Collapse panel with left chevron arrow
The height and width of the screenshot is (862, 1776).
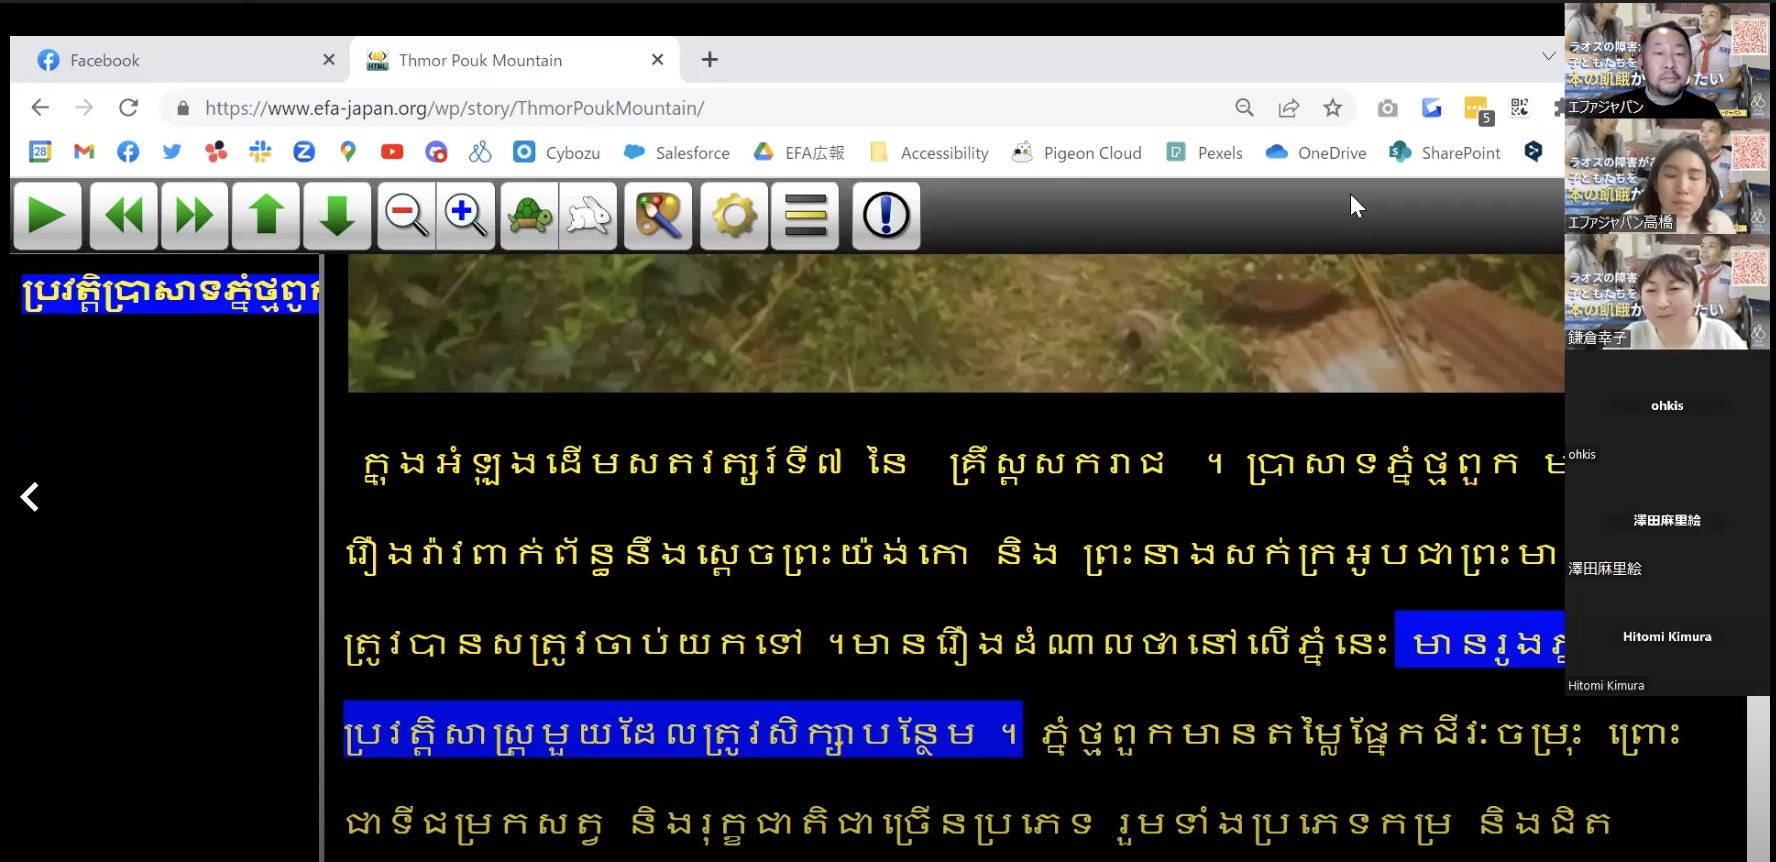point(30,497)
